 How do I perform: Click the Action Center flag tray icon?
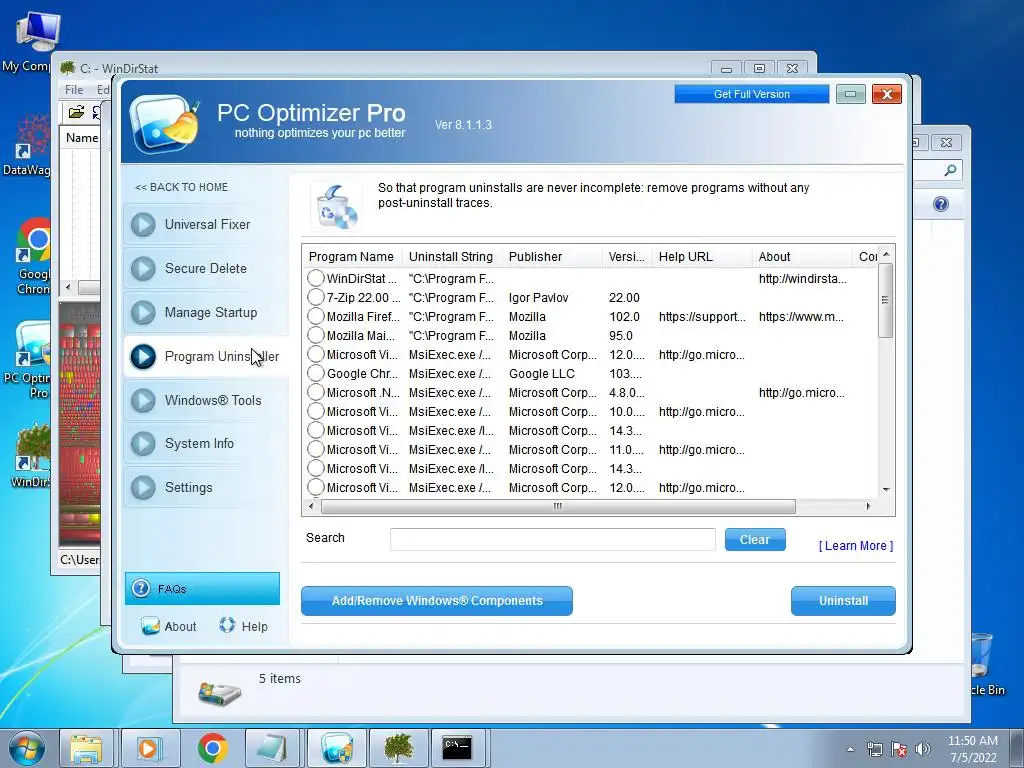899,749
